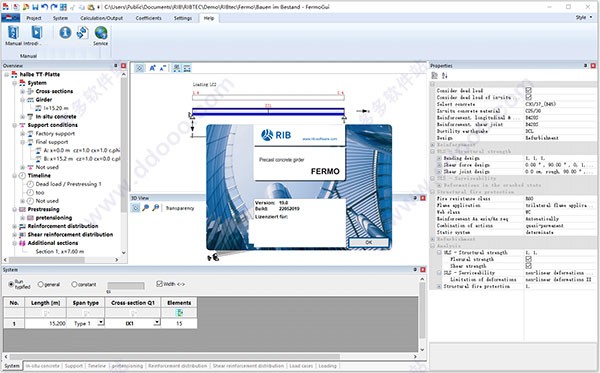Click the Length cell showing 15.200

[46, 323]
